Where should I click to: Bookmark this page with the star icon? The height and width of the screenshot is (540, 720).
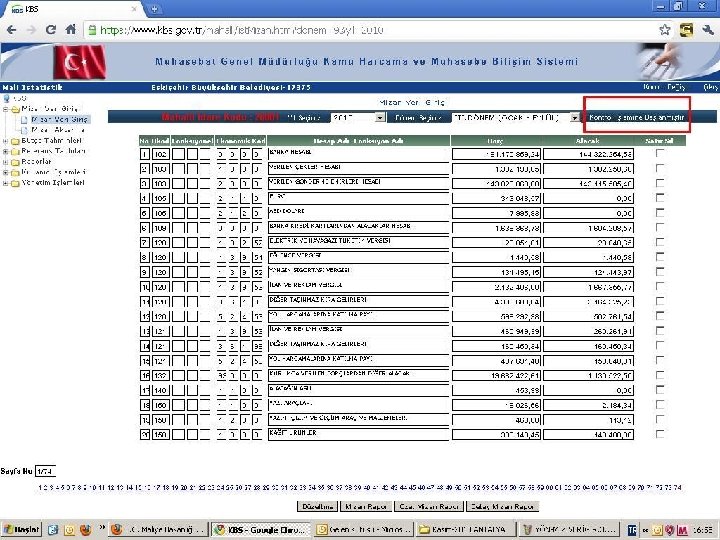click(x=664, y=30)
